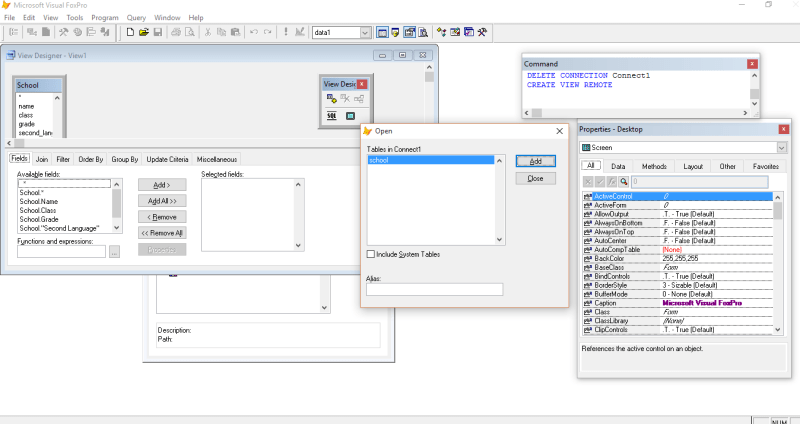Show the SQL window from View Designer toolbar

point(332,116)
